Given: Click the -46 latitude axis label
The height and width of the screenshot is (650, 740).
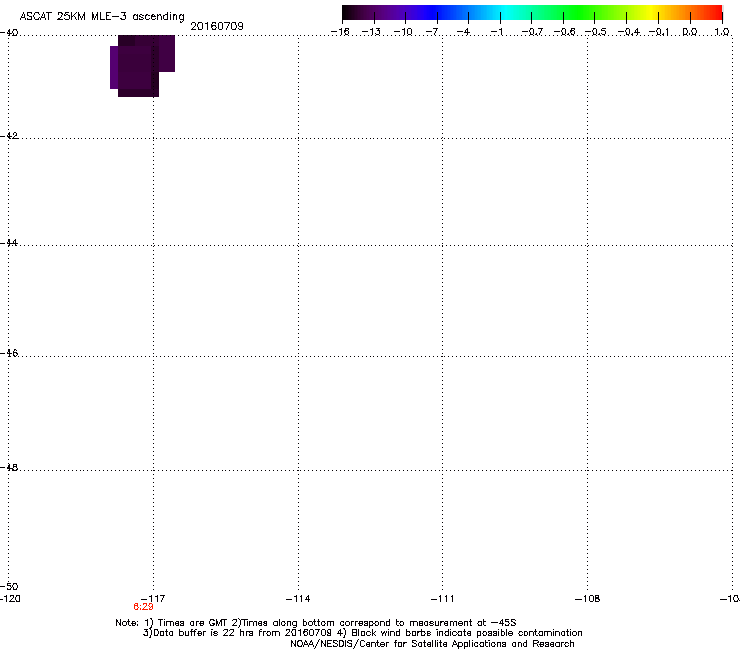Looking at the screenshot, I should click(9, 353).
